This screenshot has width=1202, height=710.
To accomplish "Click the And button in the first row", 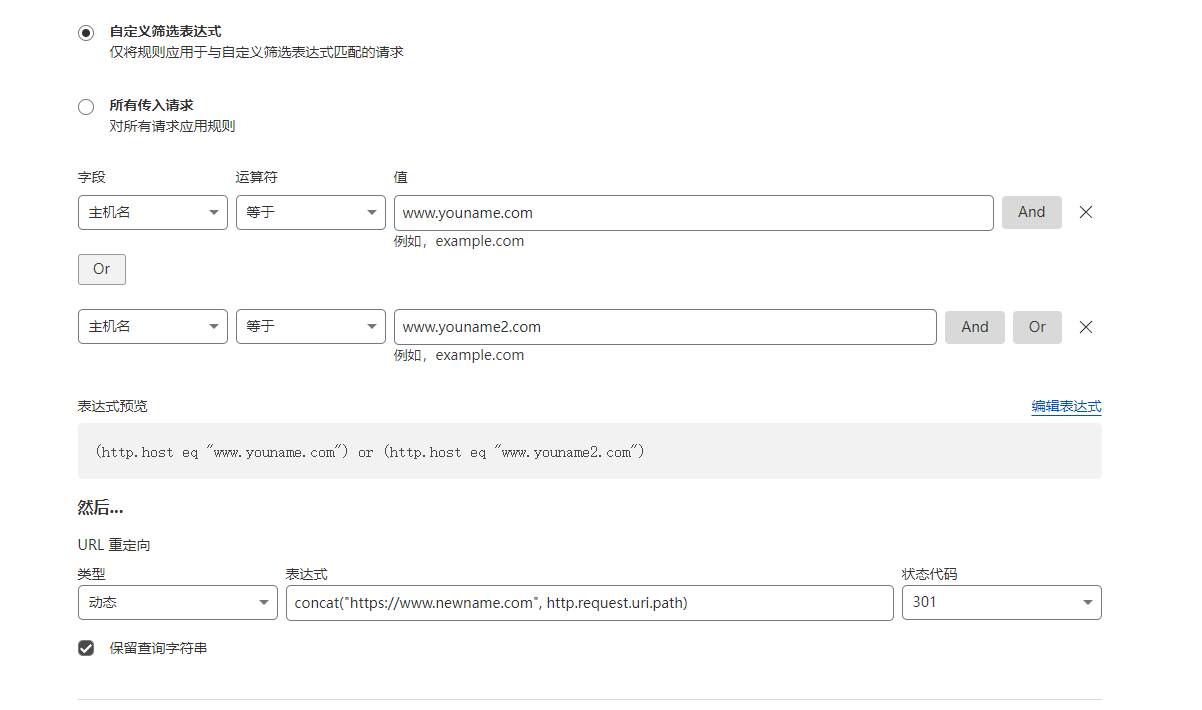I will 1031,212.
